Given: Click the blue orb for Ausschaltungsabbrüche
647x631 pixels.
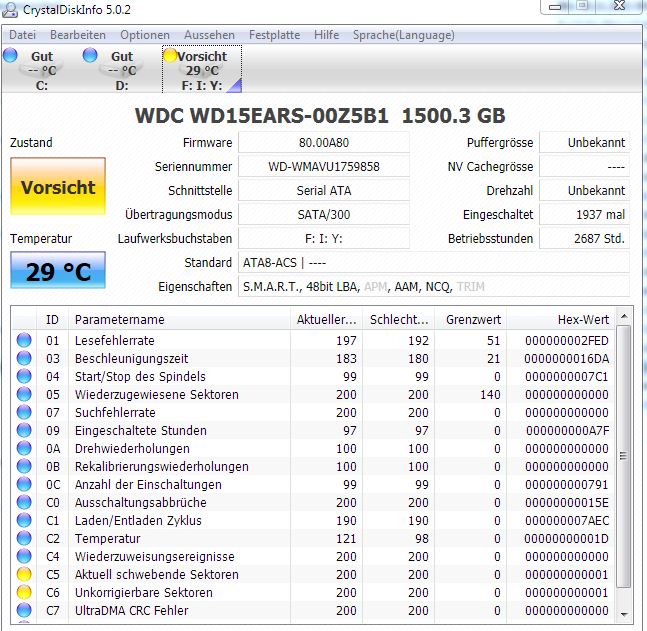Looking at the screenshot, I should [24, 502].
